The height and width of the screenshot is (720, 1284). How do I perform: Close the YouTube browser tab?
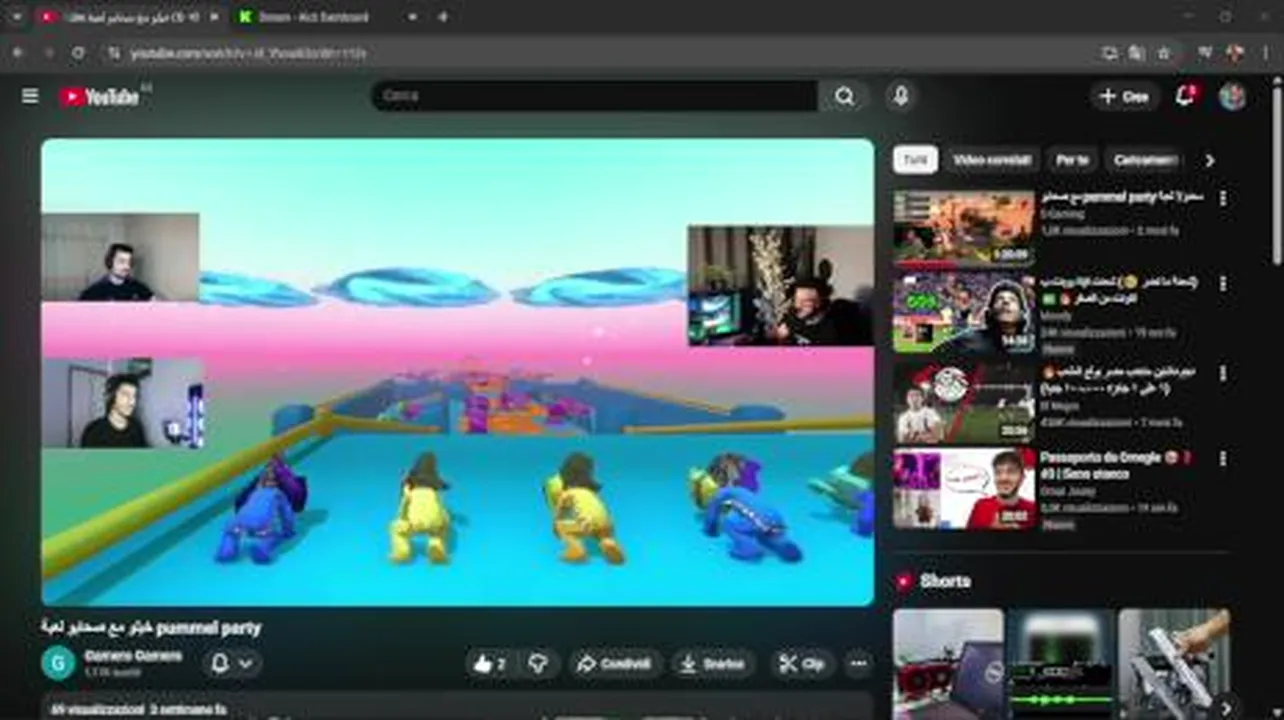(214, 17)
